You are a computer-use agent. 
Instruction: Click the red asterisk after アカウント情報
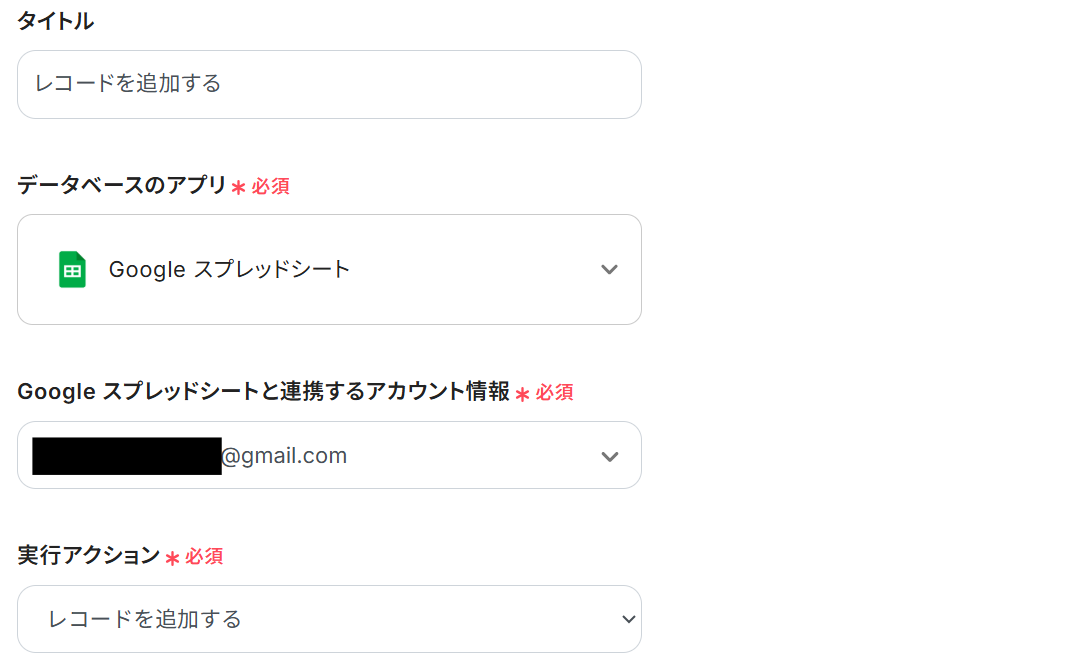pos(522,393)
